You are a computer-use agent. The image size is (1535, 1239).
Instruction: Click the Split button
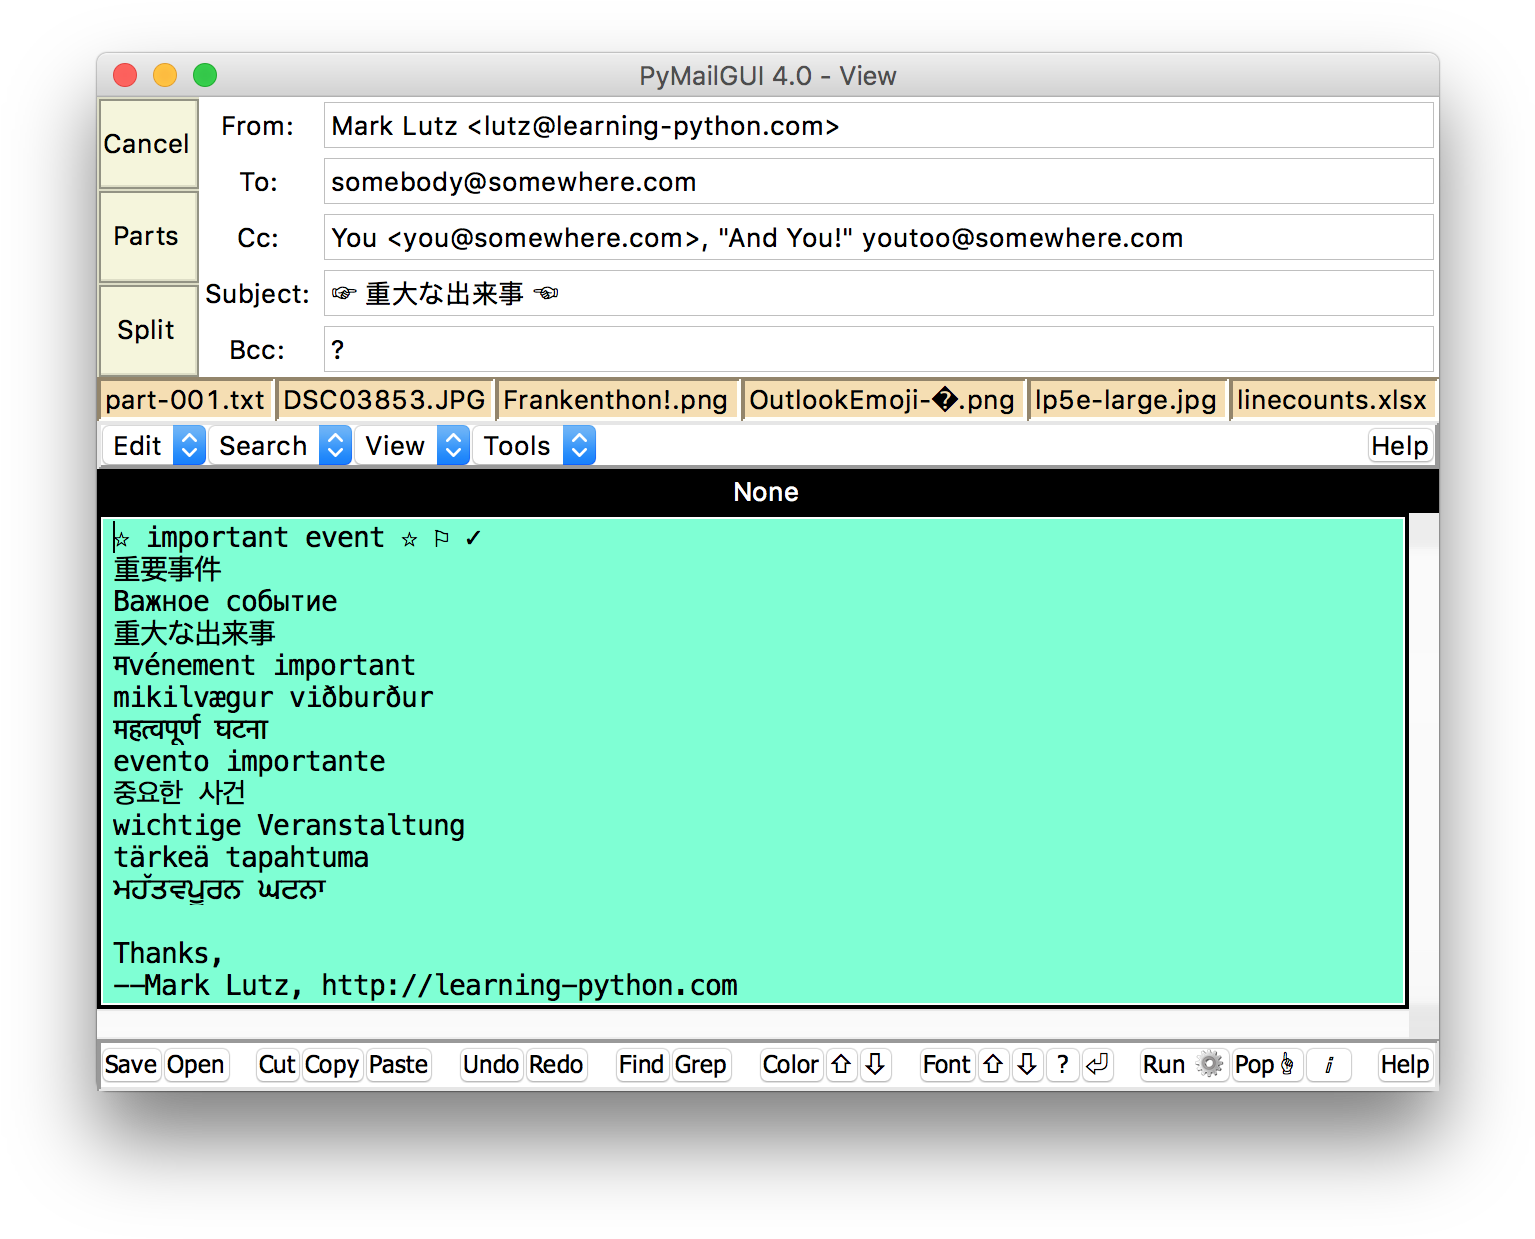(147, 330)
